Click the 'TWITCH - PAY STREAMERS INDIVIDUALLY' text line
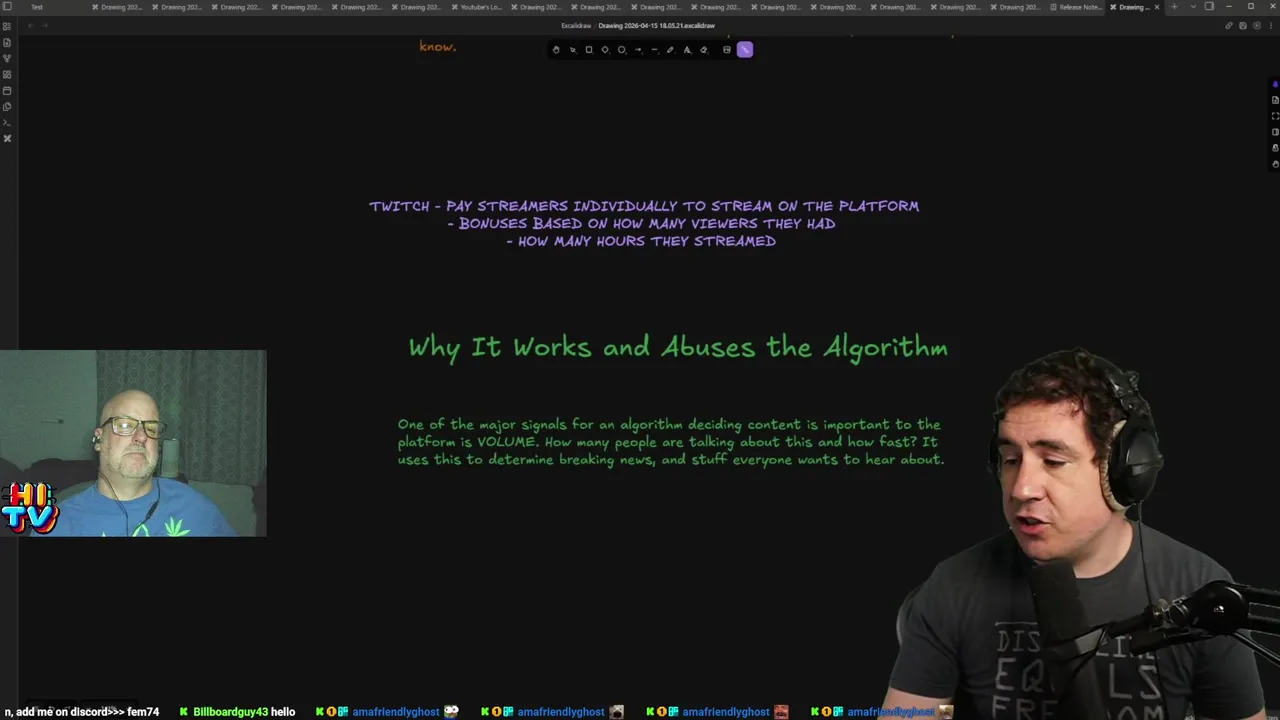This screenshot has width=1280, height=720. coord(644,206)
